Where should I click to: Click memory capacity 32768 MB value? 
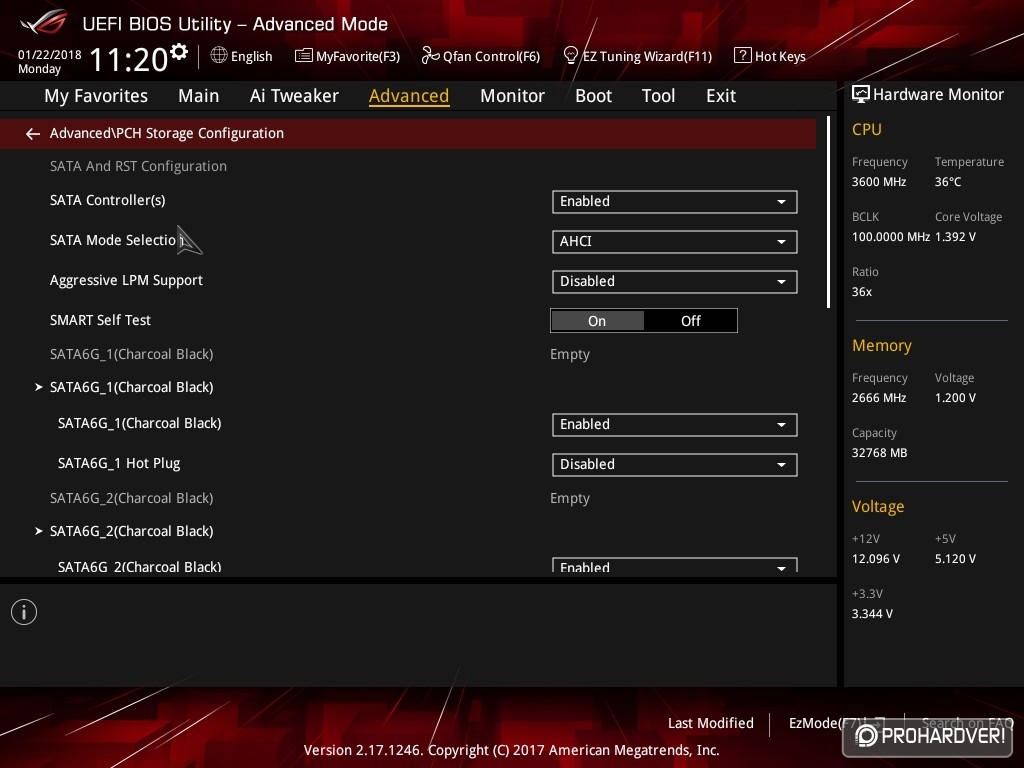[880, 453]
